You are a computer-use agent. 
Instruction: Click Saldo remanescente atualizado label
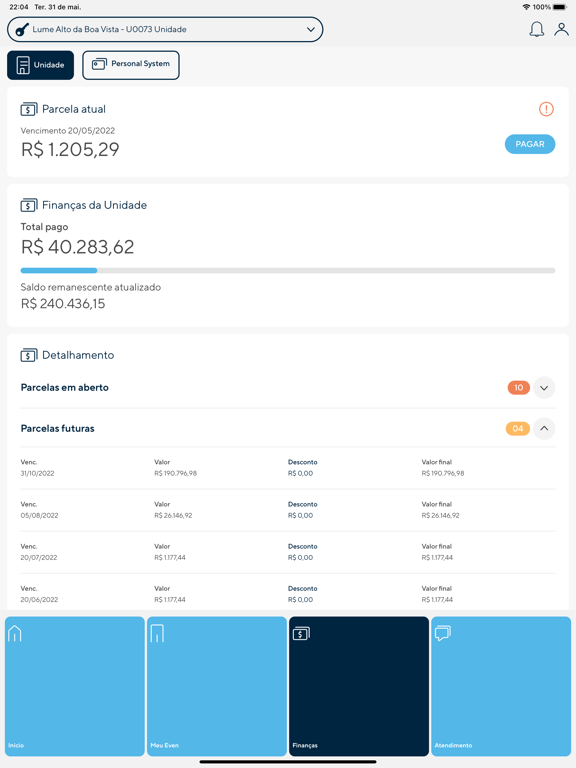(x=91, y=288)
